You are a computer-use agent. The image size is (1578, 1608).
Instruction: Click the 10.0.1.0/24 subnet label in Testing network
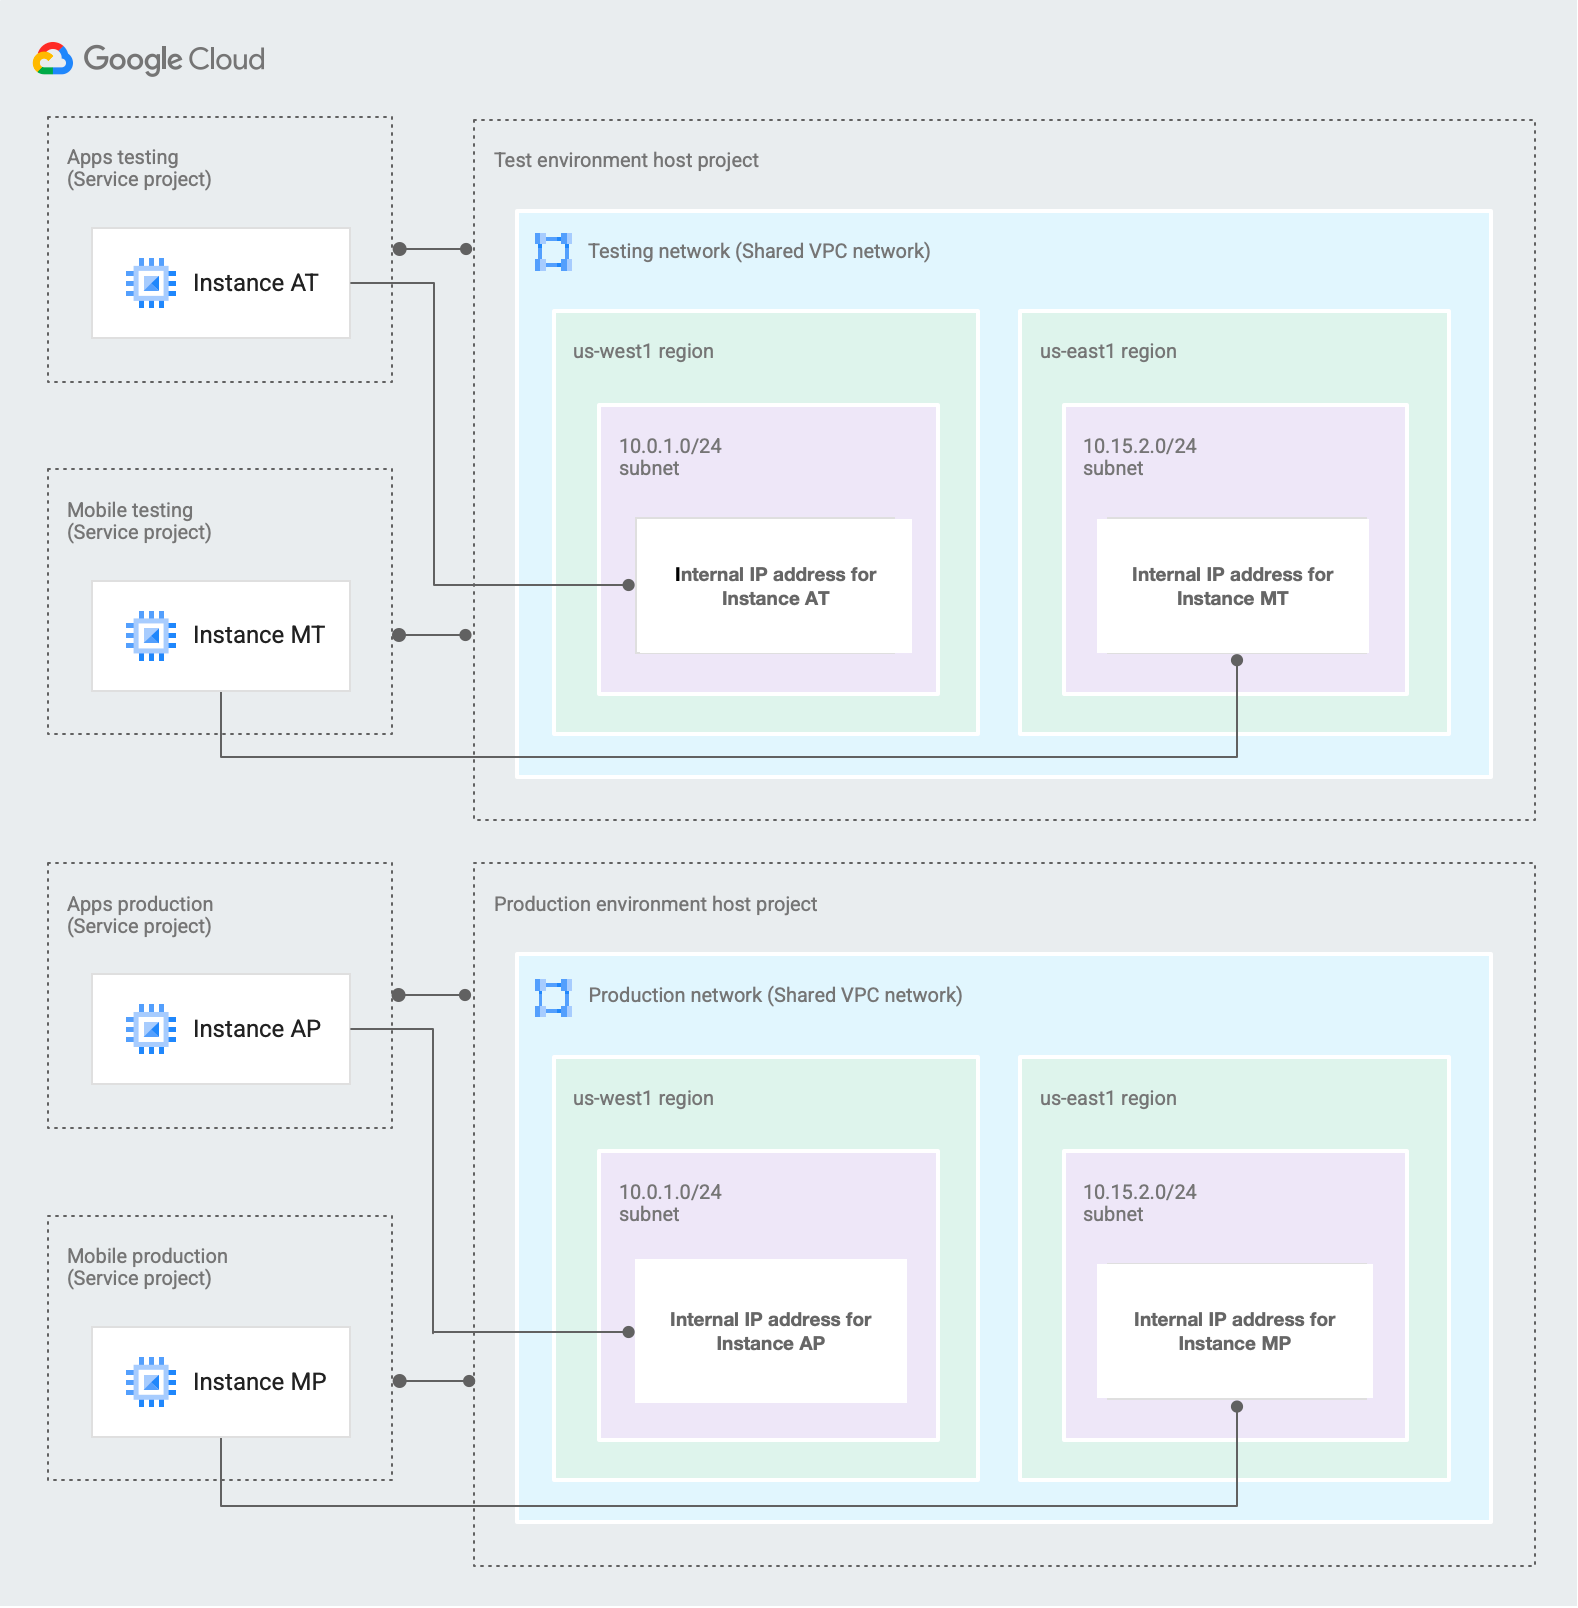coord(669,457)
